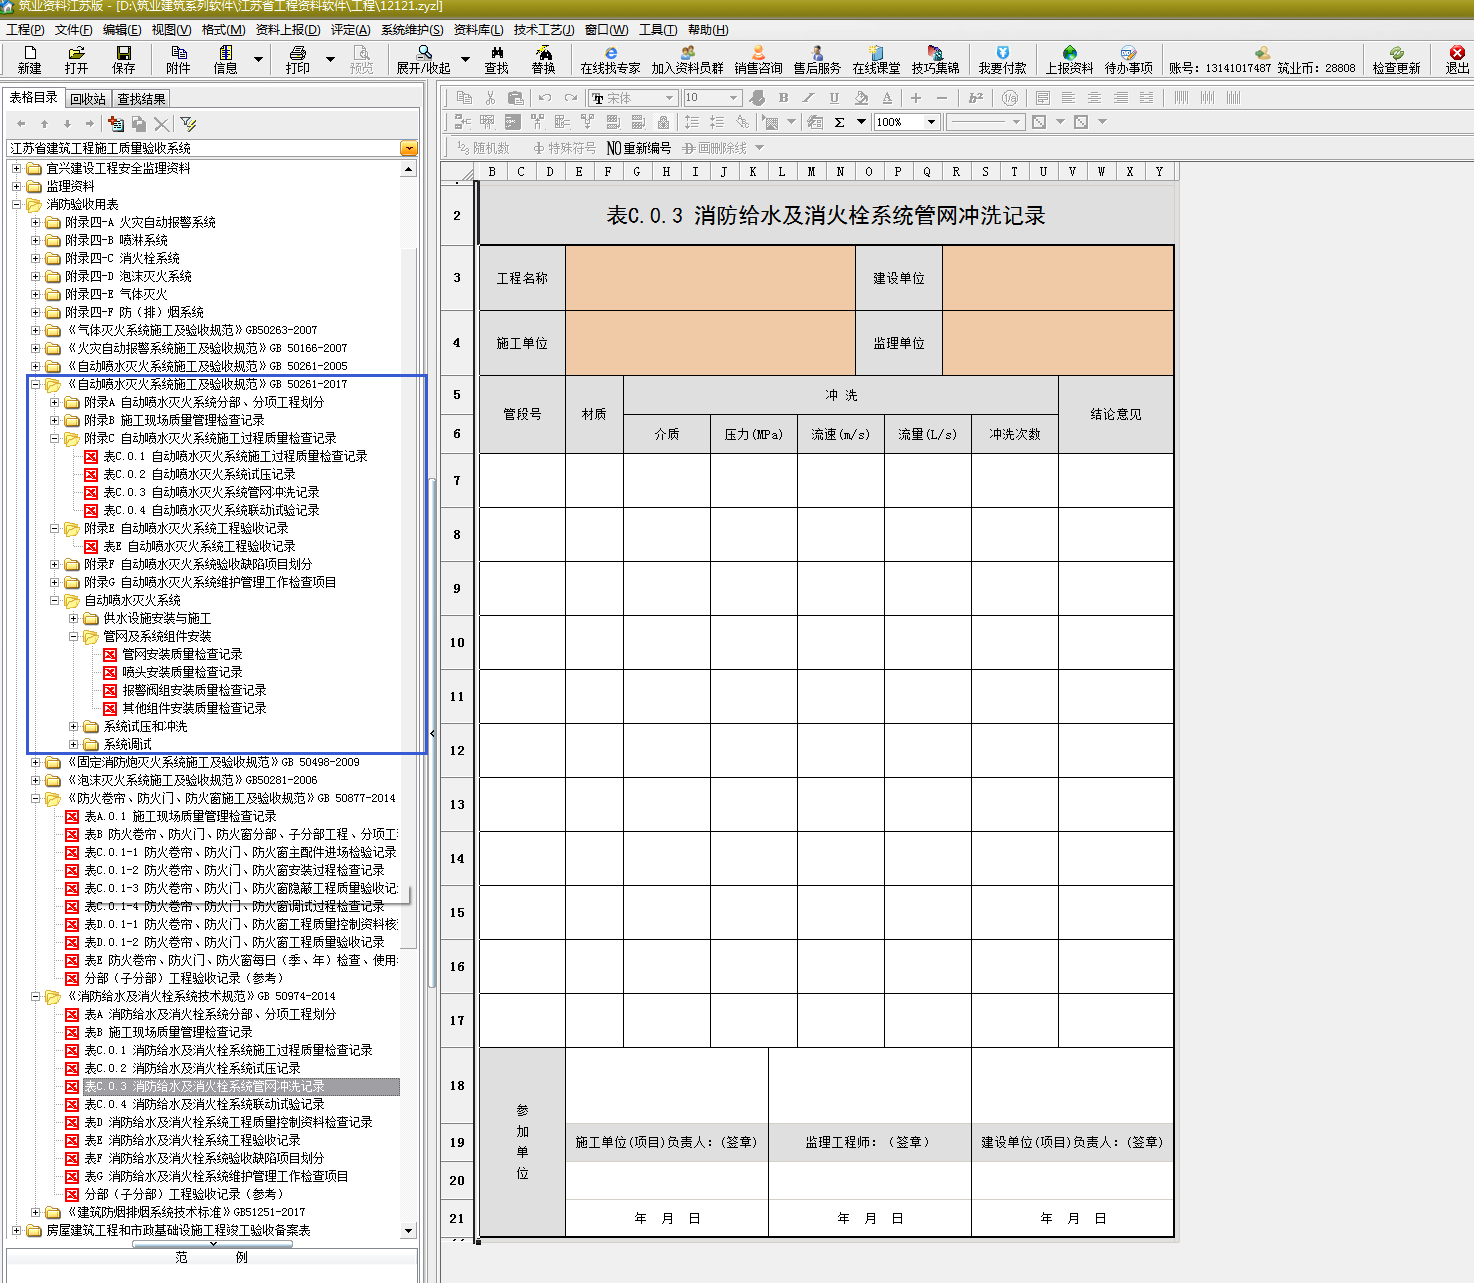The width and height of the screenshot is (1474, 1283).
Task: Select the 表格目录 tab
Action: point(34,98)
